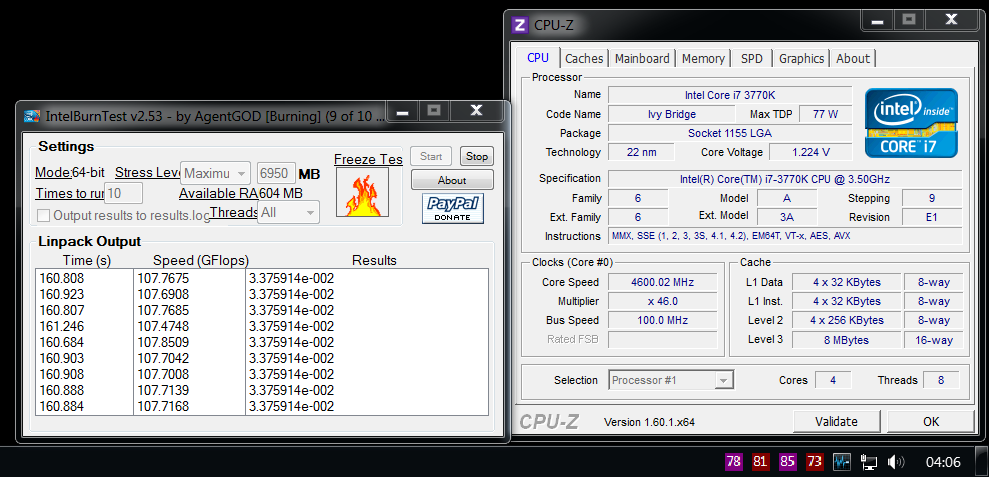Screen dimensions: 989x477
Task: Click the CPU-Z purple Z title icon
Action: click(520, 24)
